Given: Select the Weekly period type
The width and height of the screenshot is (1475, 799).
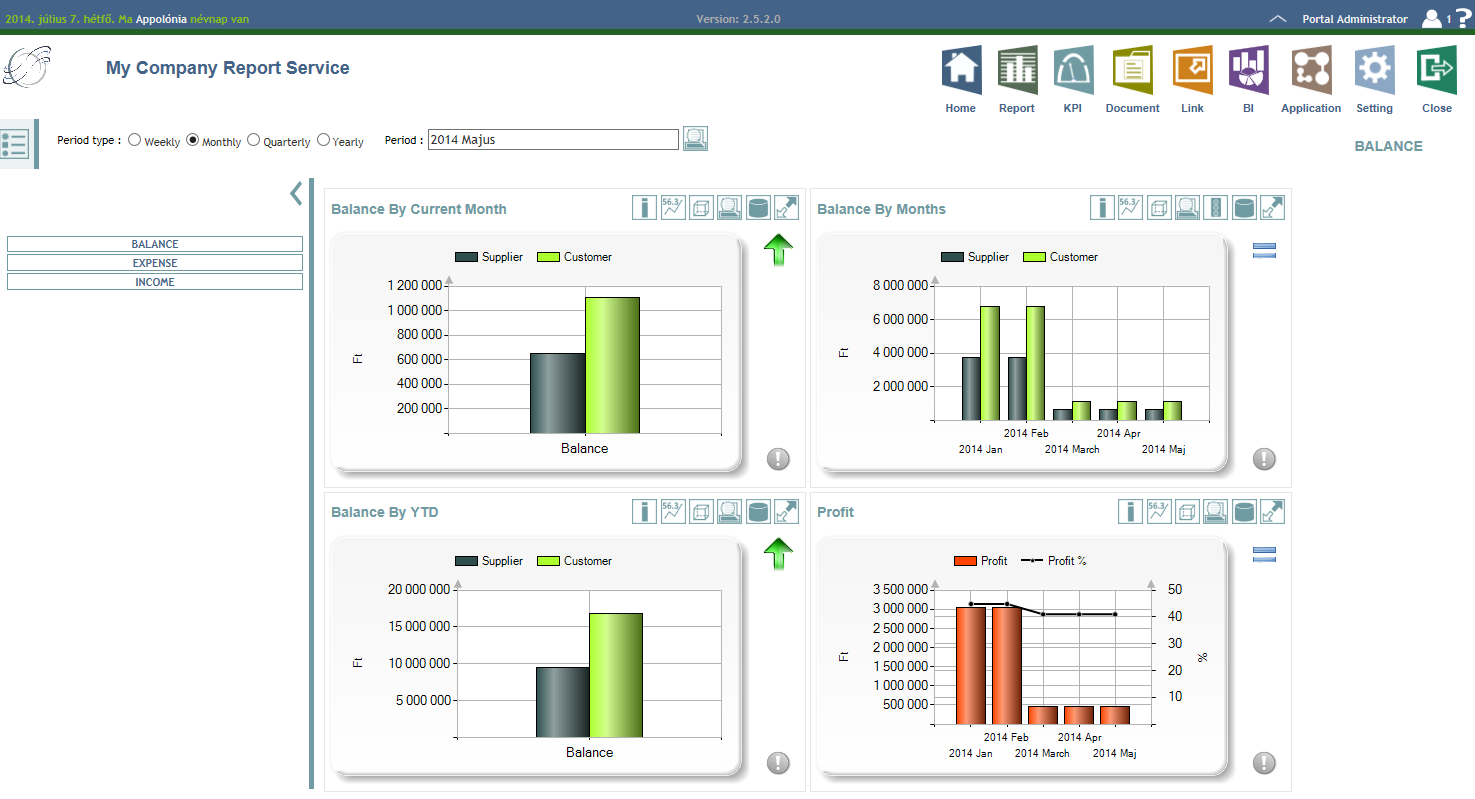Looking at the screenshot, I should coord(135,140).
